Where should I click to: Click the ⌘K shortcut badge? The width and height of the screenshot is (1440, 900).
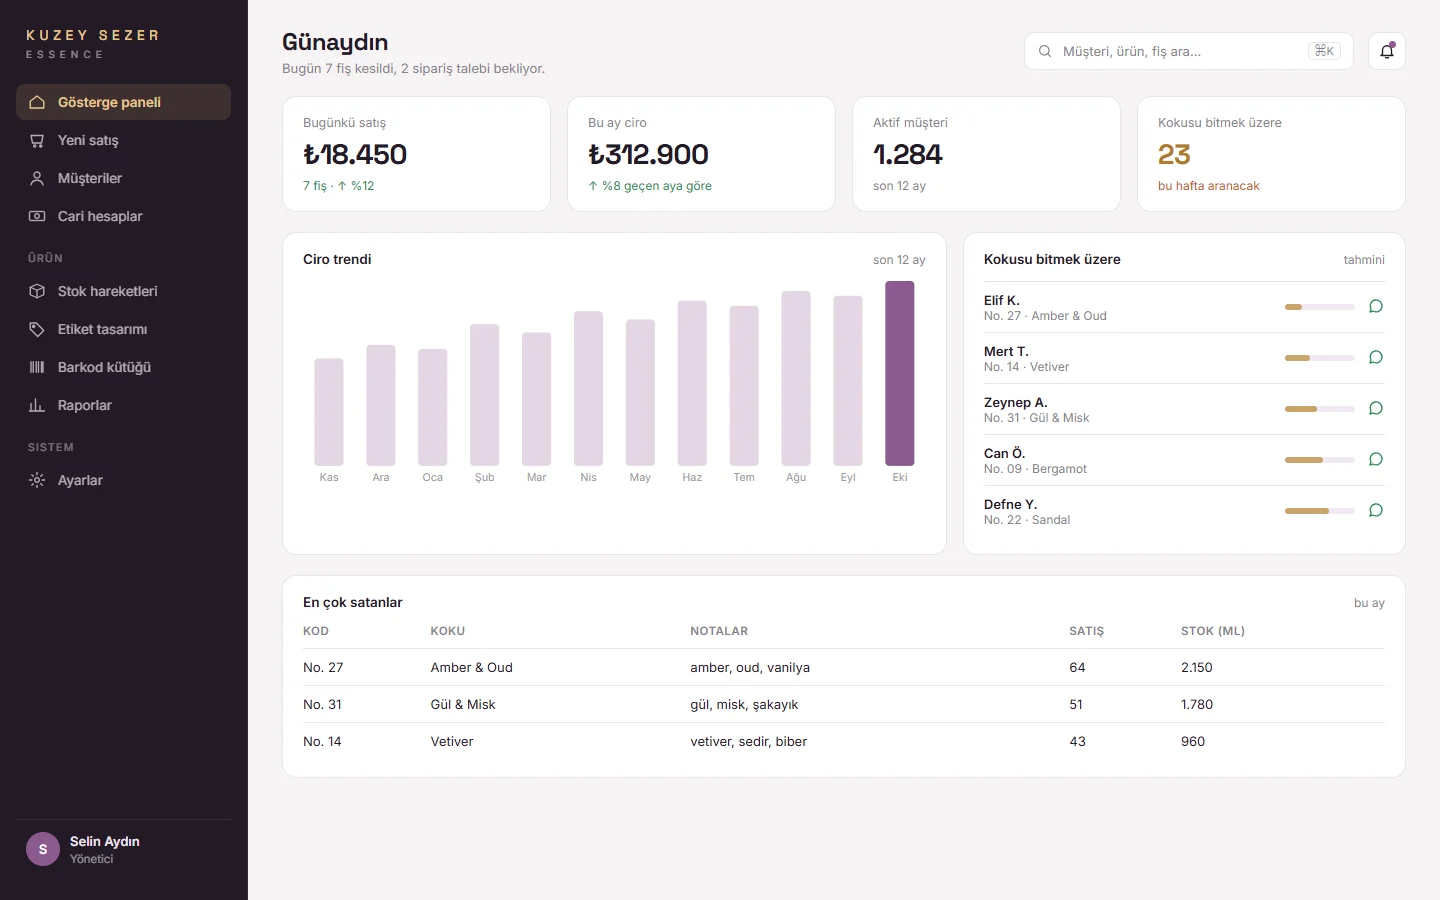click(1325, 51)
